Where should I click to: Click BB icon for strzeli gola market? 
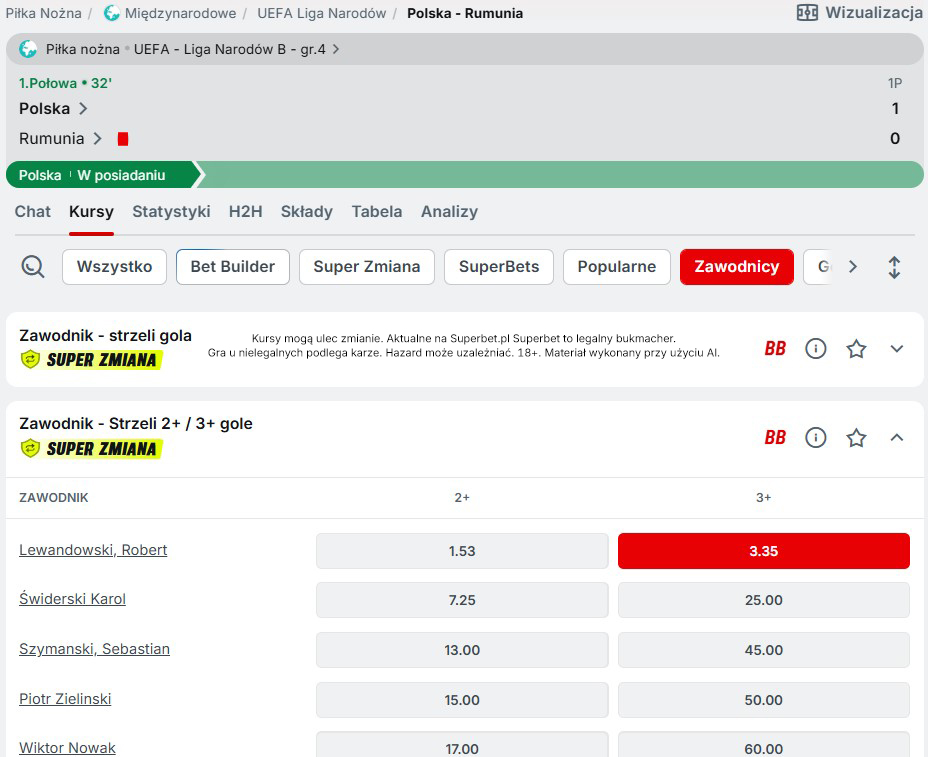pyautogui.click(x=775, y=349)
